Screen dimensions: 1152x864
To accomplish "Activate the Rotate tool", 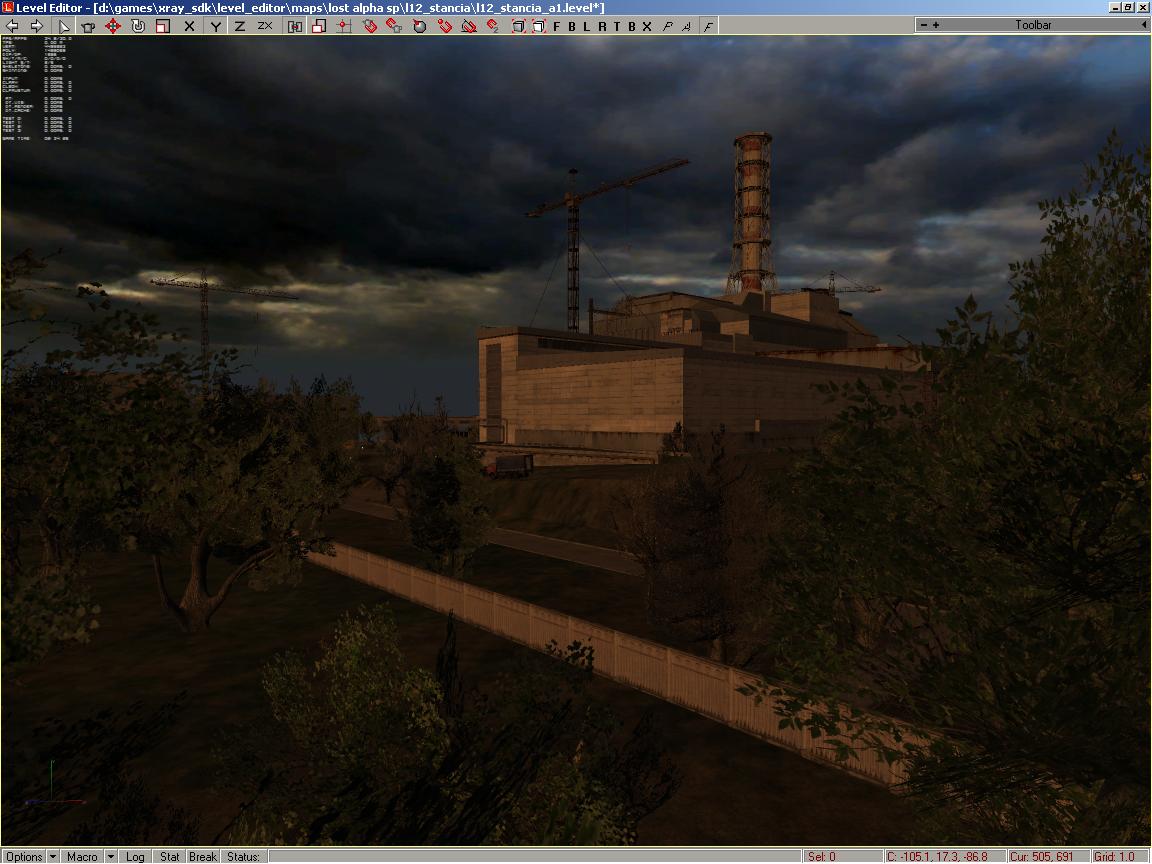I will [x=137, y=26].
